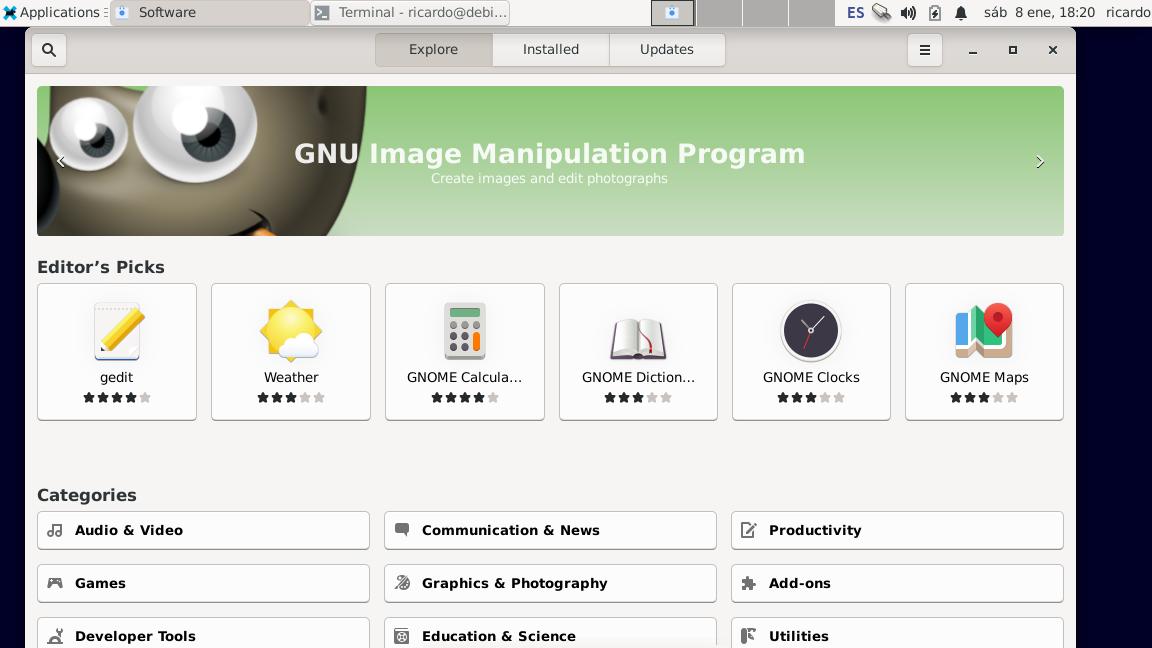Select the Software window in the taskbar

(209, 12)
